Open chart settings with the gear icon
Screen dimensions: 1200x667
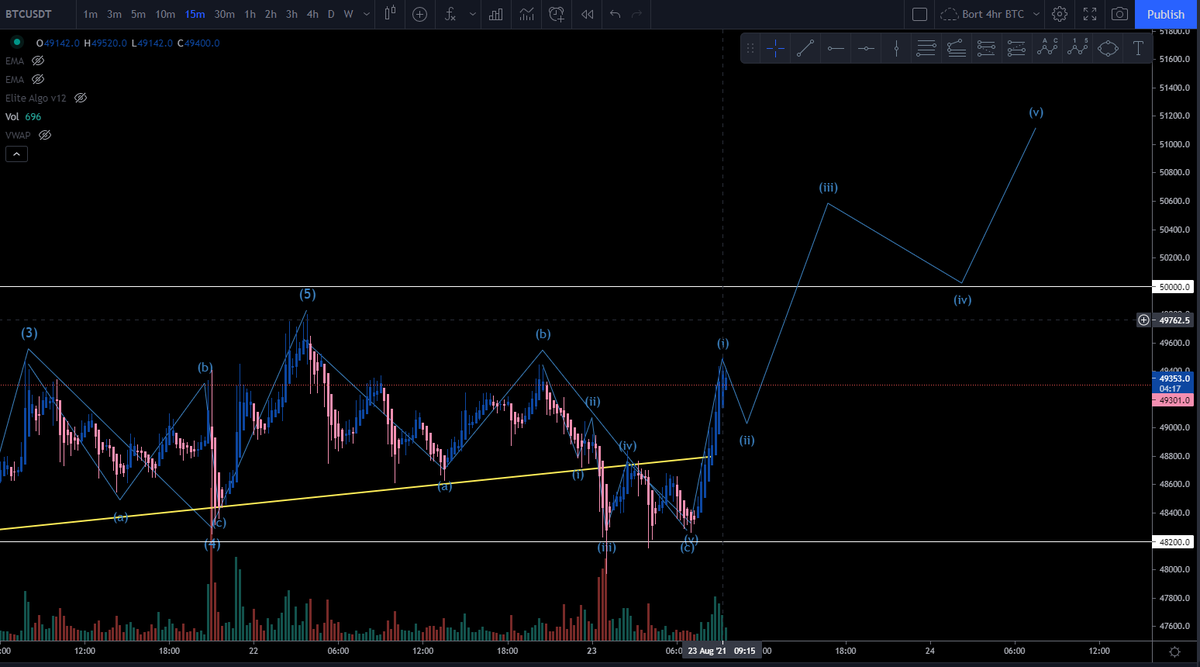(1059, 14)
